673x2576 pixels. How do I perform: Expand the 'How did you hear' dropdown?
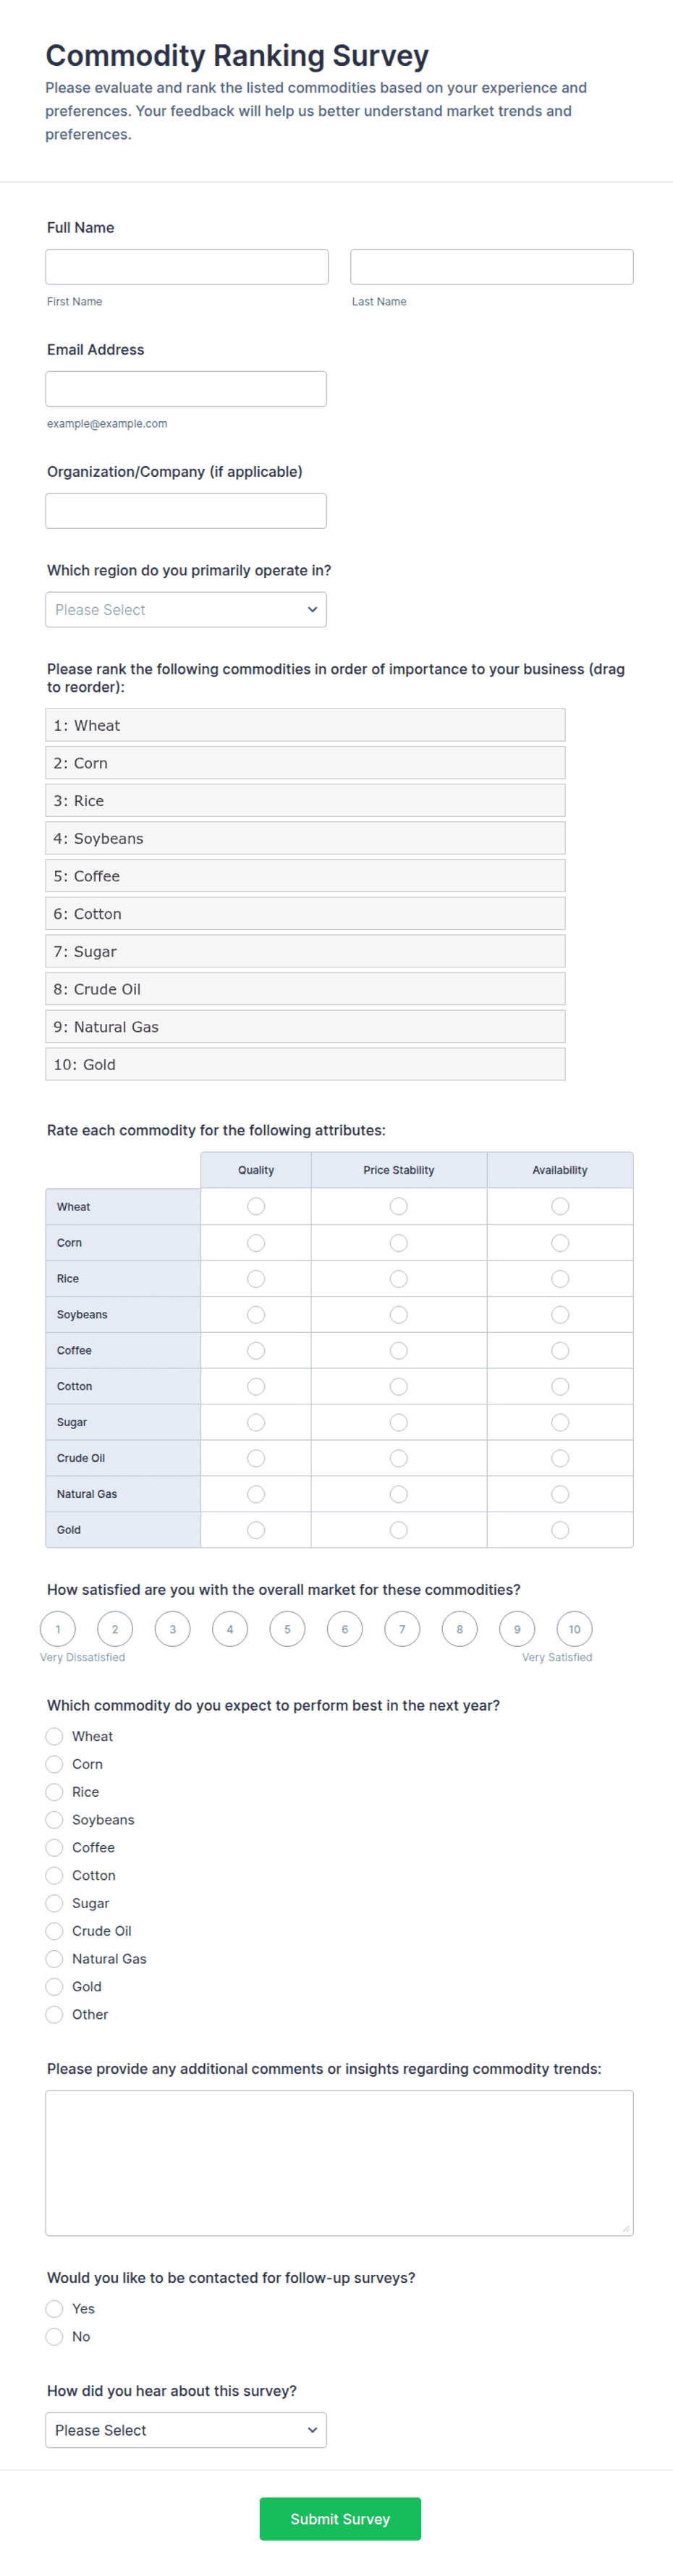[x=186, y=2430]
